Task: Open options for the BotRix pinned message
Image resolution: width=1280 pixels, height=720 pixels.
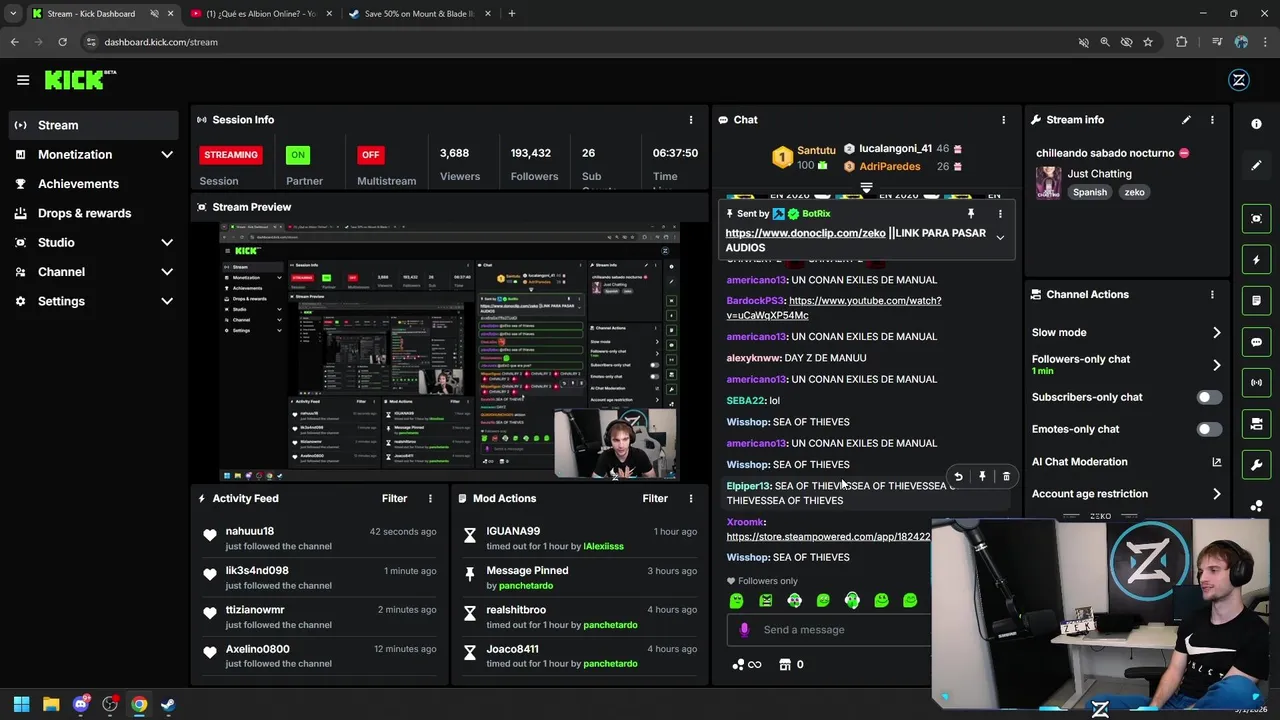Action: coord(1000,214)
